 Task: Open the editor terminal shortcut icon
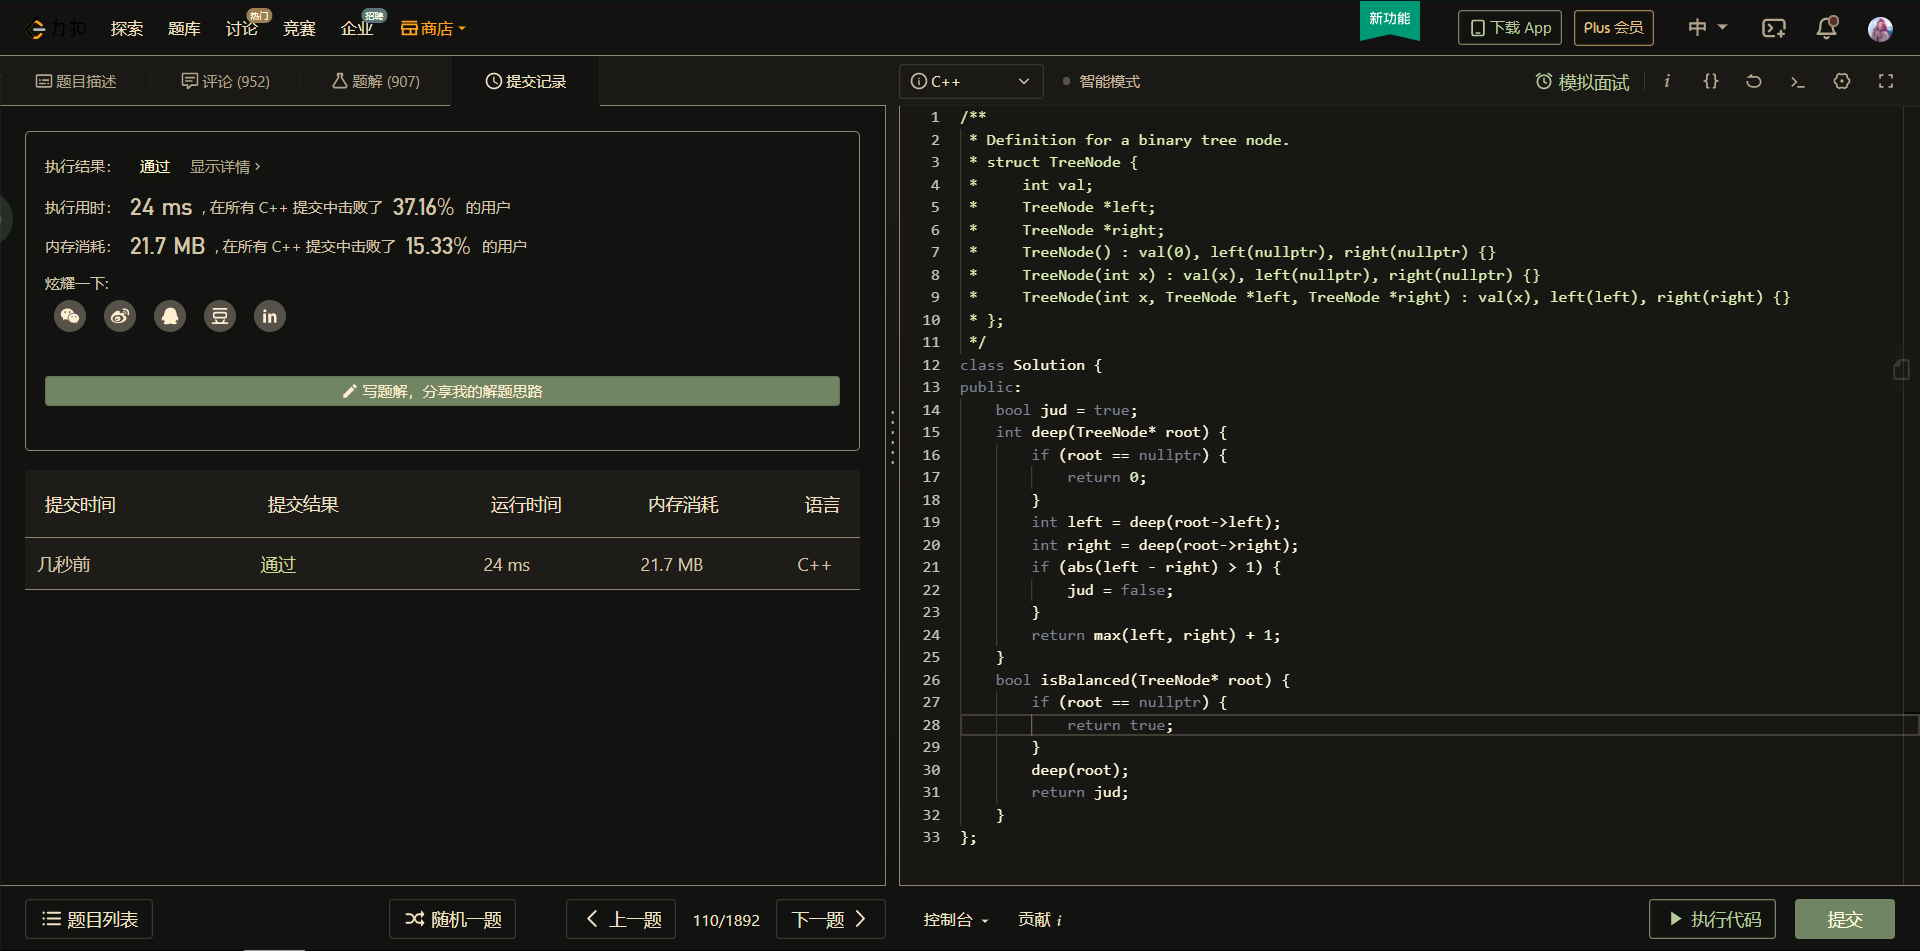point(1797,81)
